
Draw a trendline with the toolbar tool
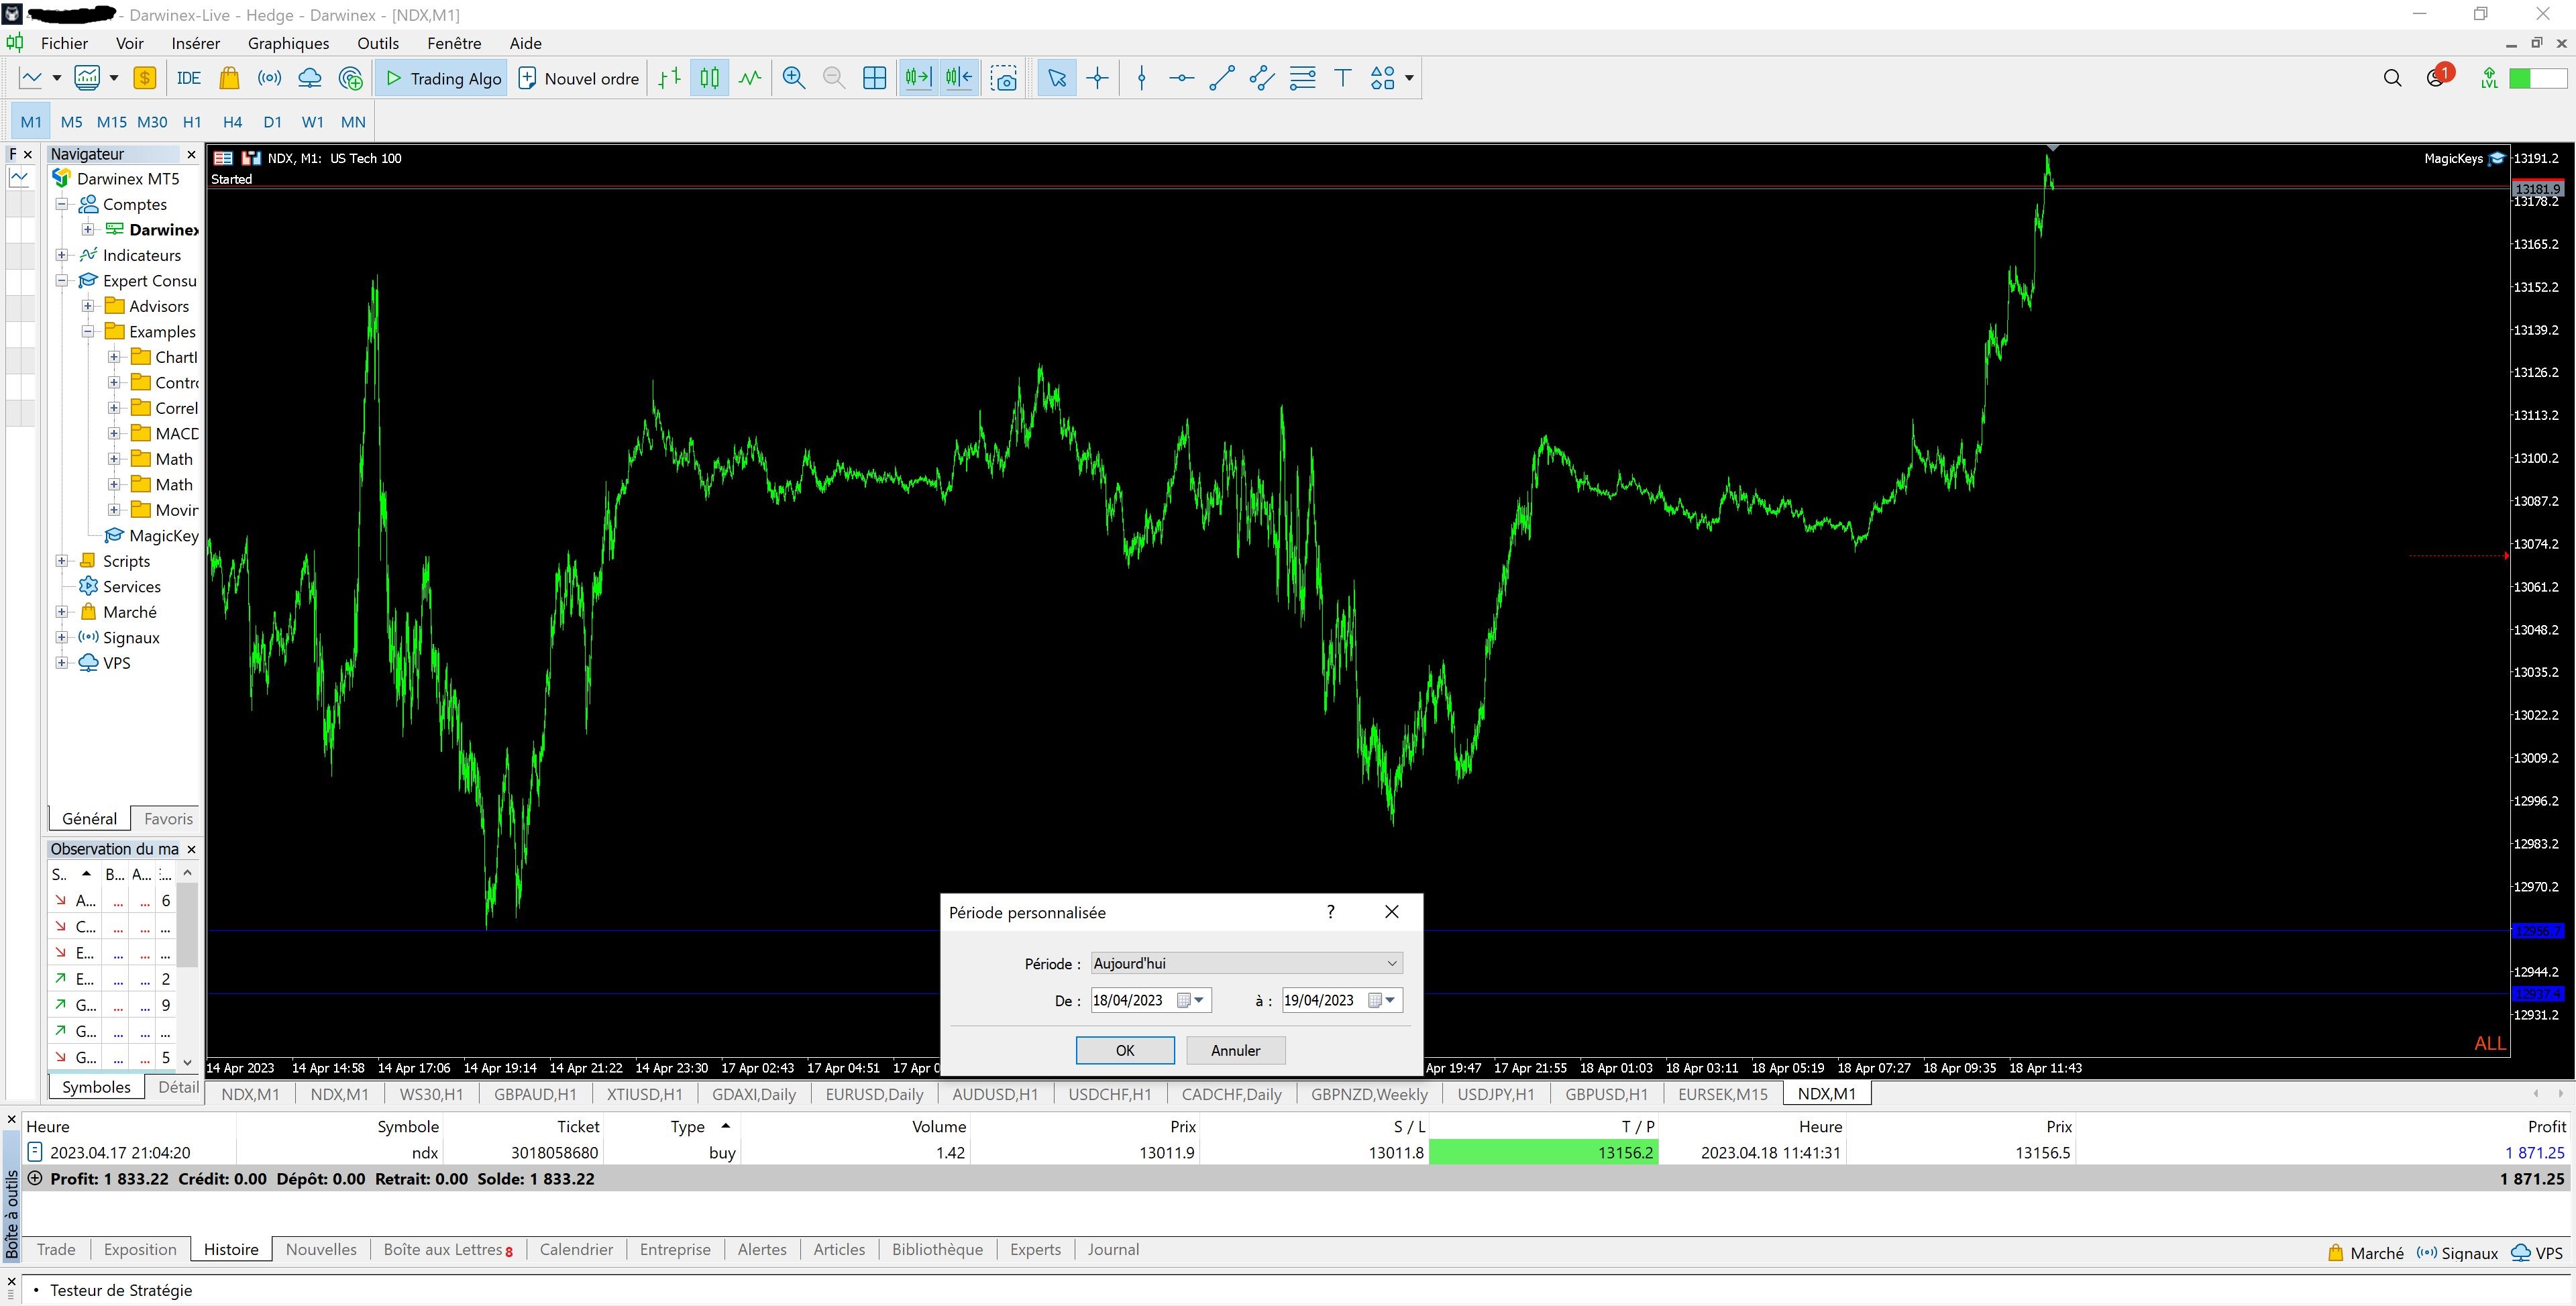[x=1221, y=78]
